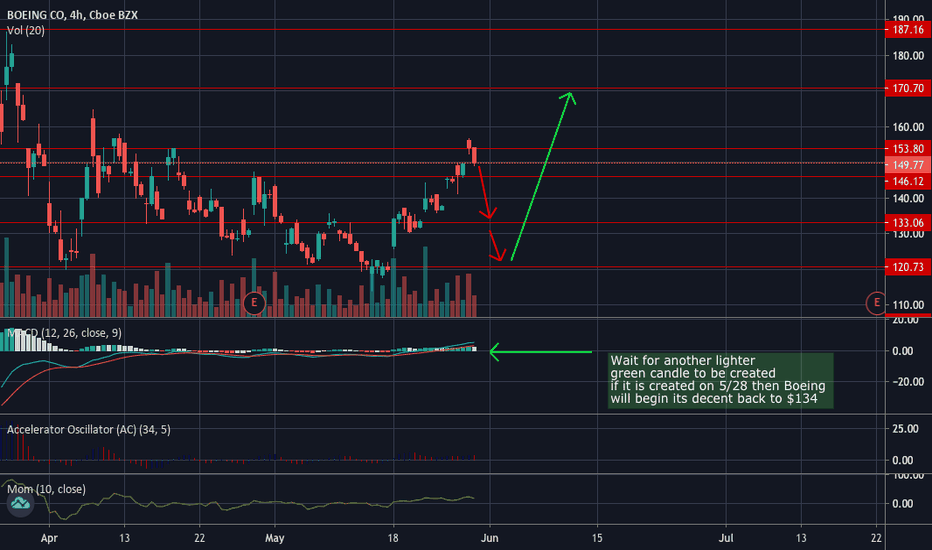Click the earnings 'E' marker near May
The image size is (932, 550).
(254, 303)
